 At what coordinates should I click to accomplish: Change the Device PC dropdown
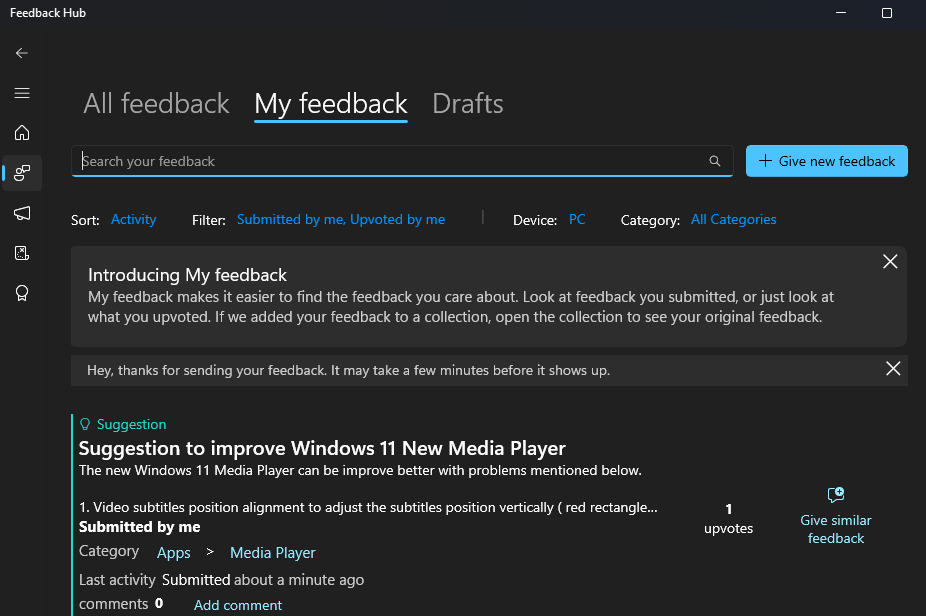click(x=577, y=219)
